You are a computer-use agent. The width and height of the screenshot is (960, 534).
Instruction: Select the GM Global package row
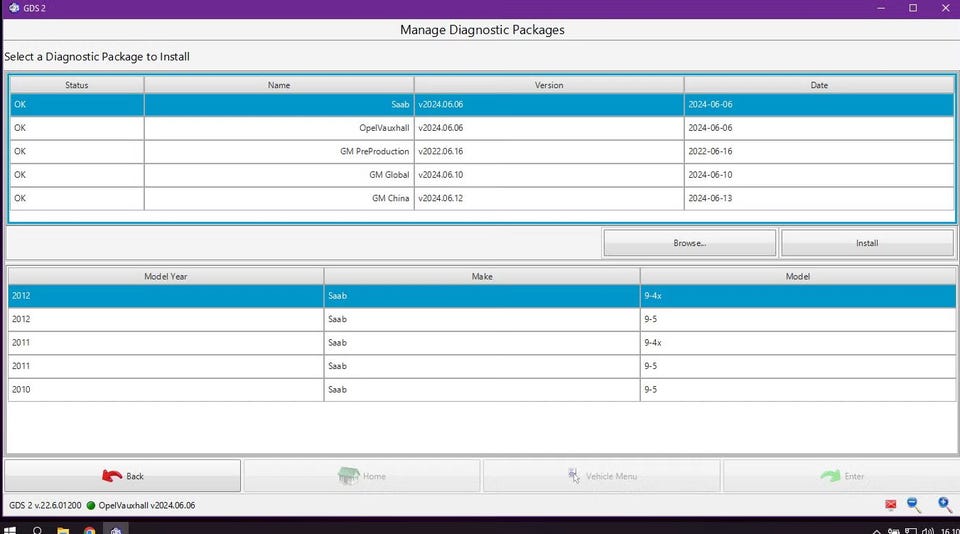pos(482,175)
